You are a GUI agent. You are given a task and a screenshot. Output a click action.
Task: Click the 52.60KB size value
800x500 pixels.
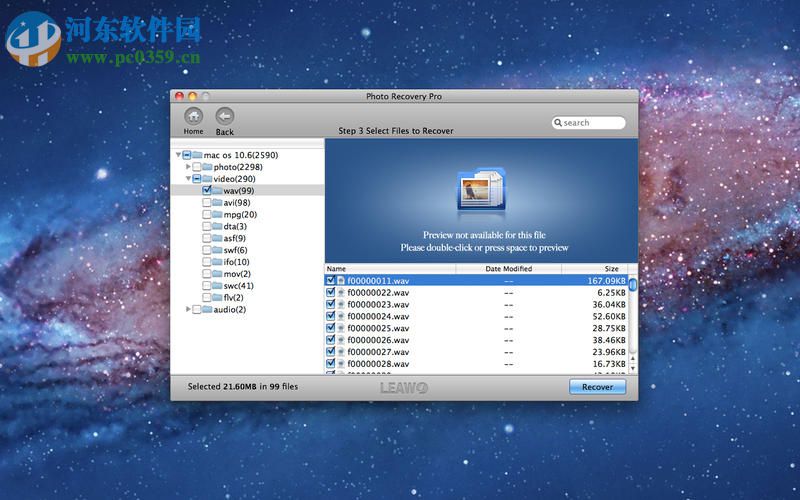point(609,316)
